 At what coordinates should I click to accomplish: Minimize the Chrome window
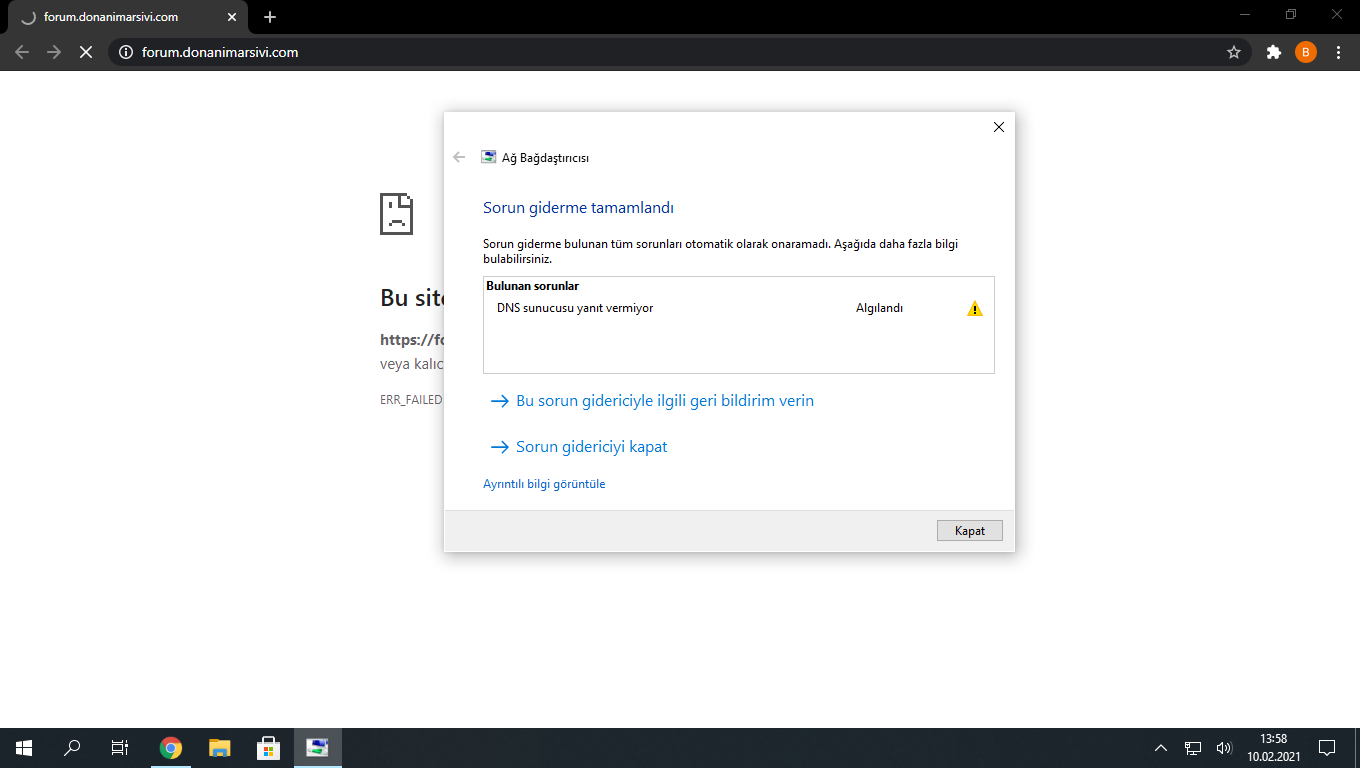[1245, 14]
